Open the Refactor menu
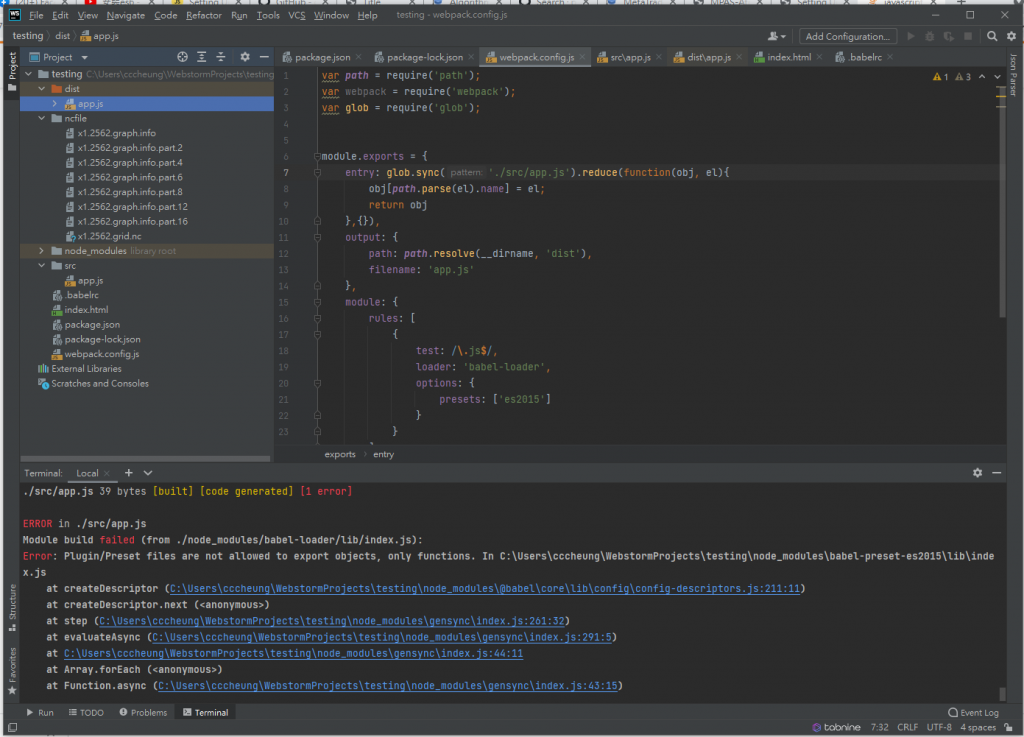Viewport: 1024px width, 737px height. point(203,15)
